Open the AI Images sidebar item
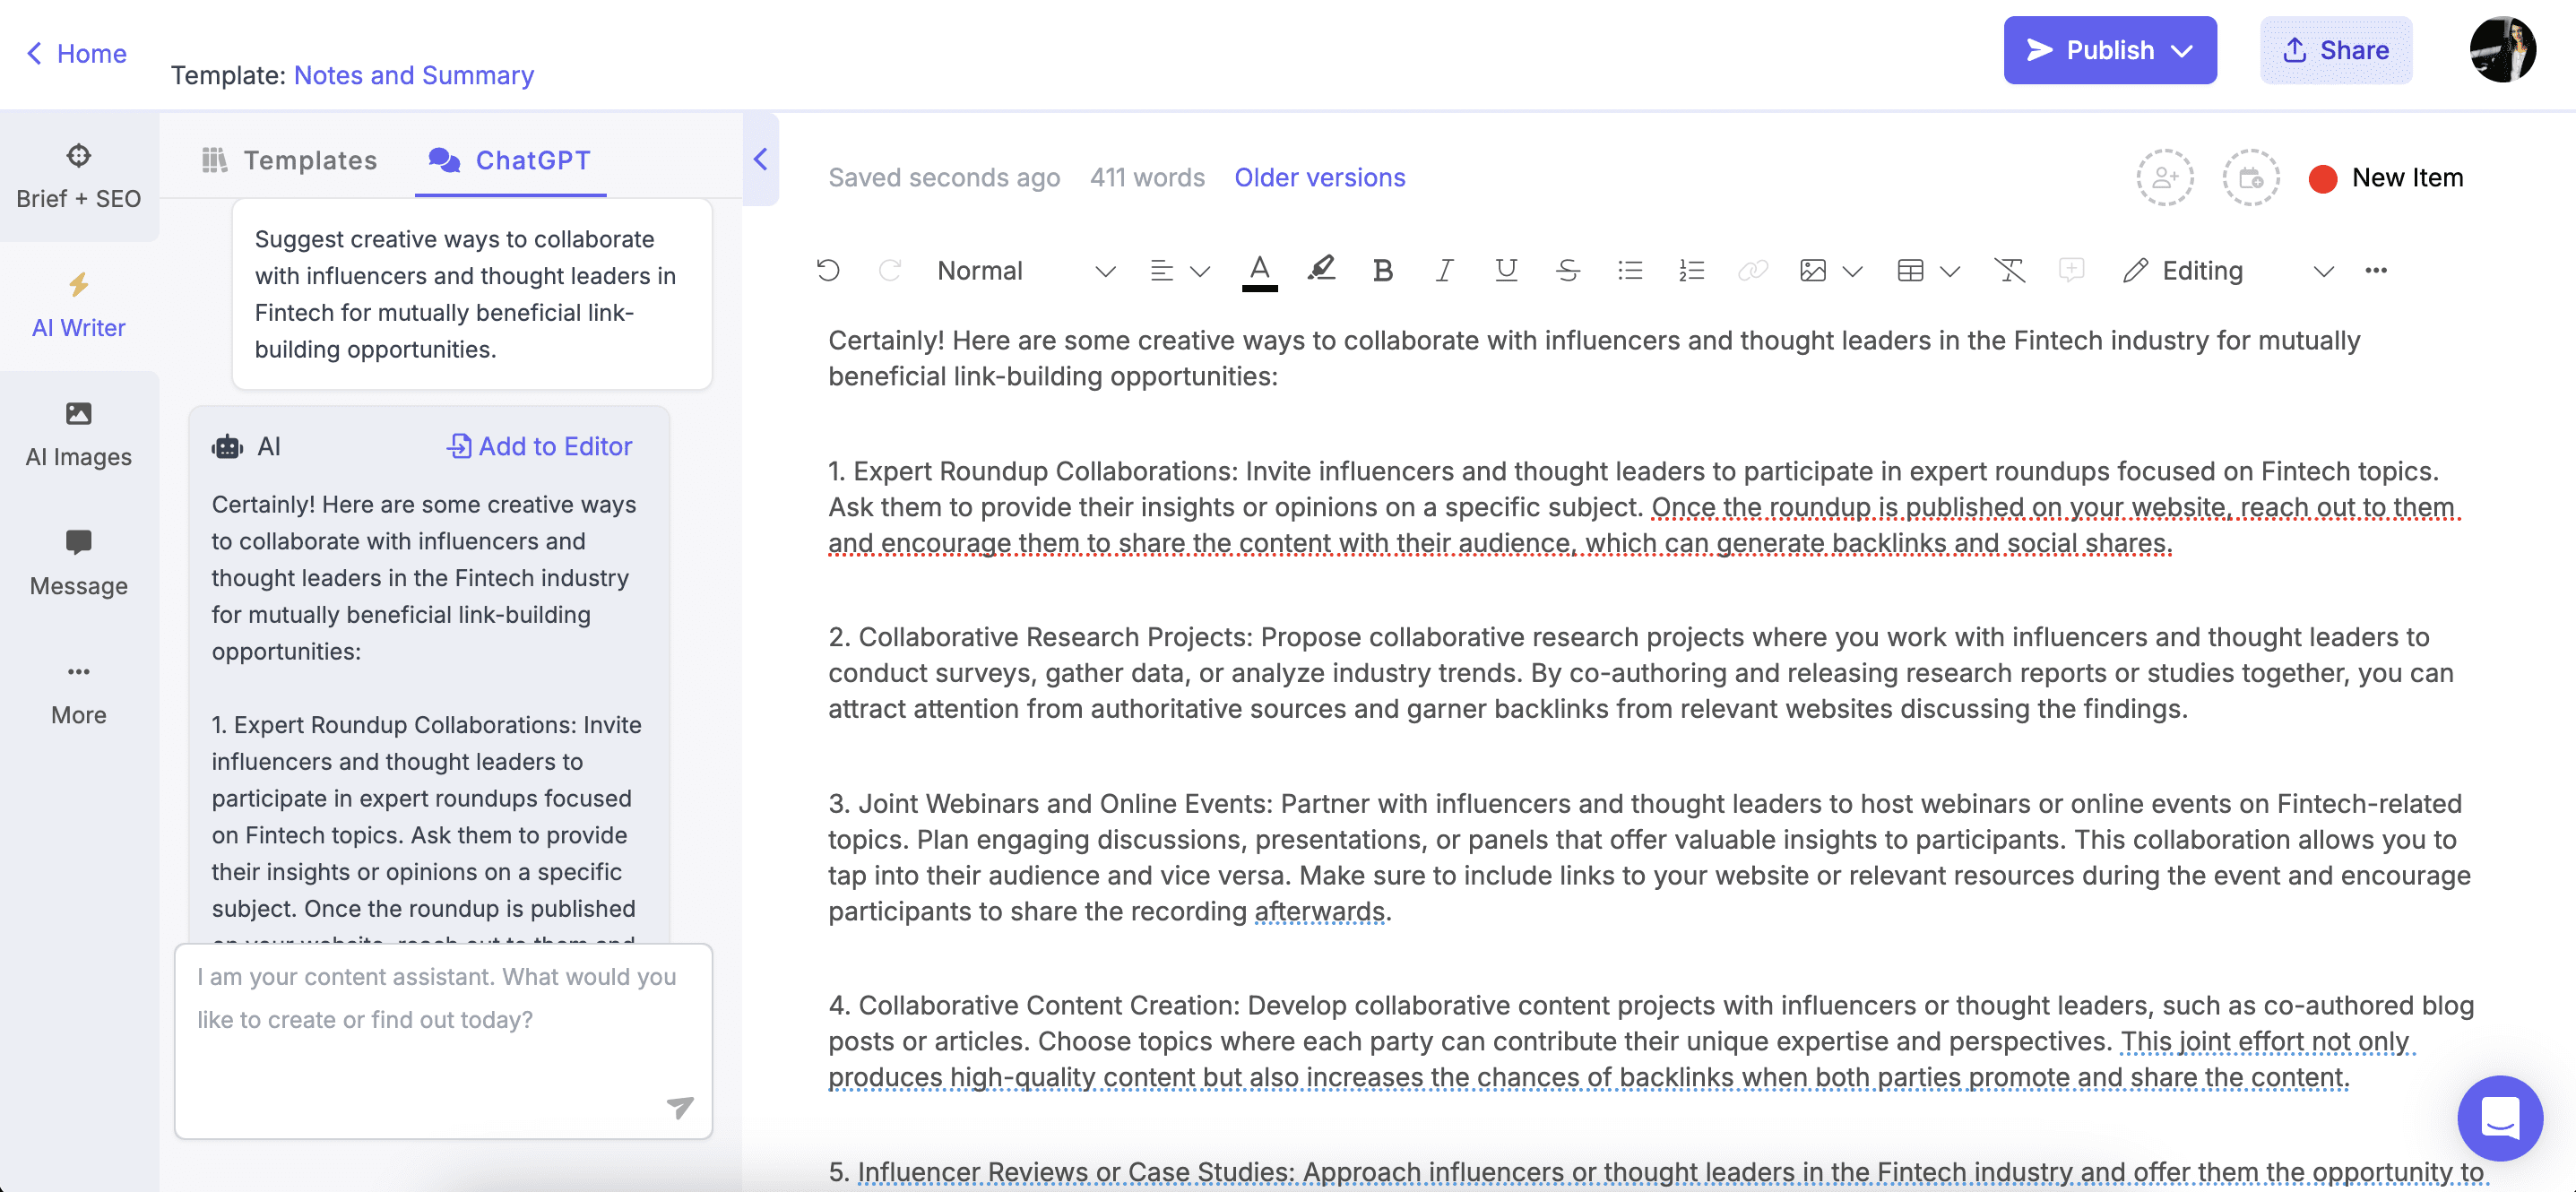2576x1192 pixels. coord(79,434)
